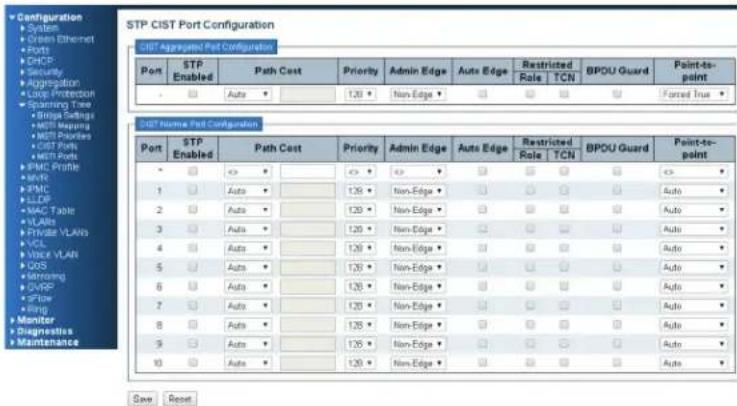The width and height of the screenshot is (737, 406).
Task: Open aggregated Path Cost dropdown
Action: pyautogui.click(x=248, y=94)
